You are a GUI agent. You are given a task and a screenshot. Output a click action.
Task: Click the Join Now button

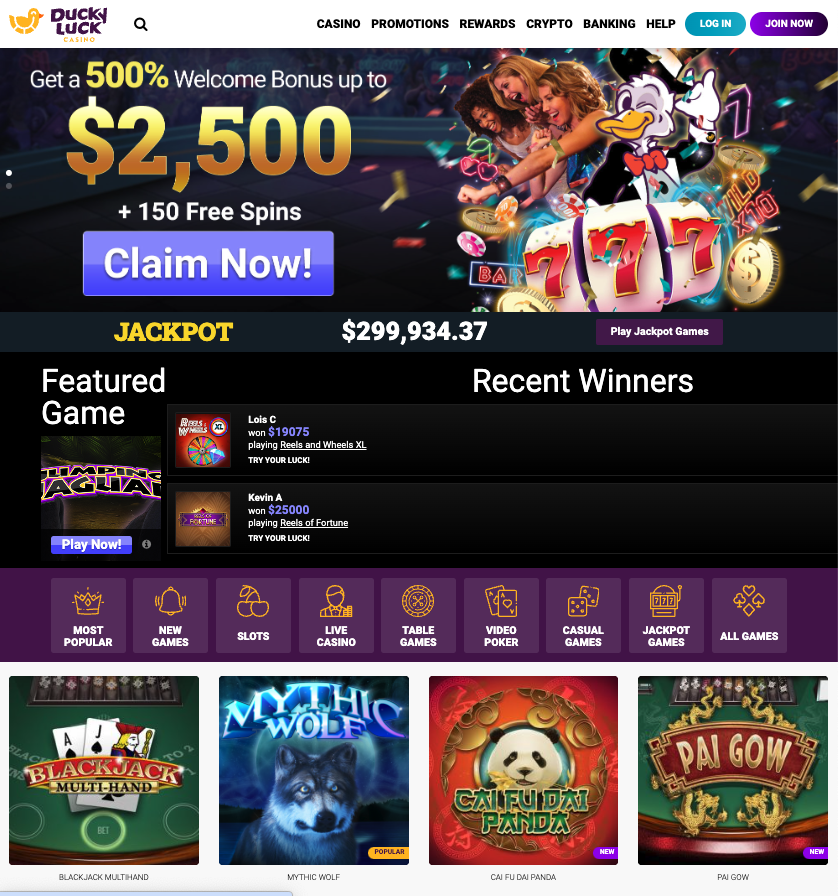[x=789, y=24]
